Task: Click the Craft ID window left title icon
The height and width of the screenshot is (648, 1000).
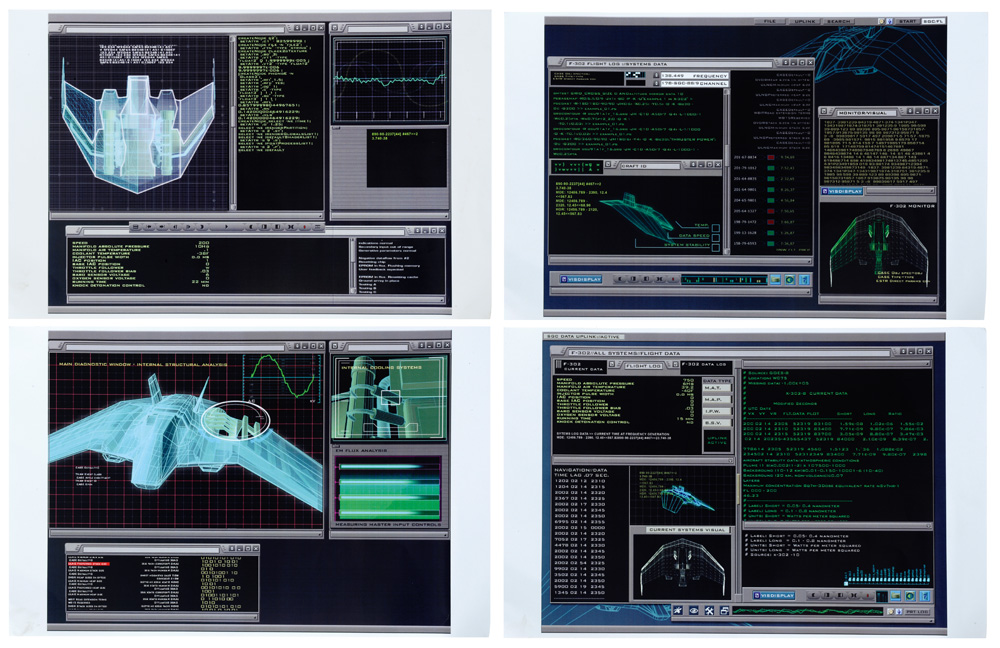Action: tap(610, 165)
